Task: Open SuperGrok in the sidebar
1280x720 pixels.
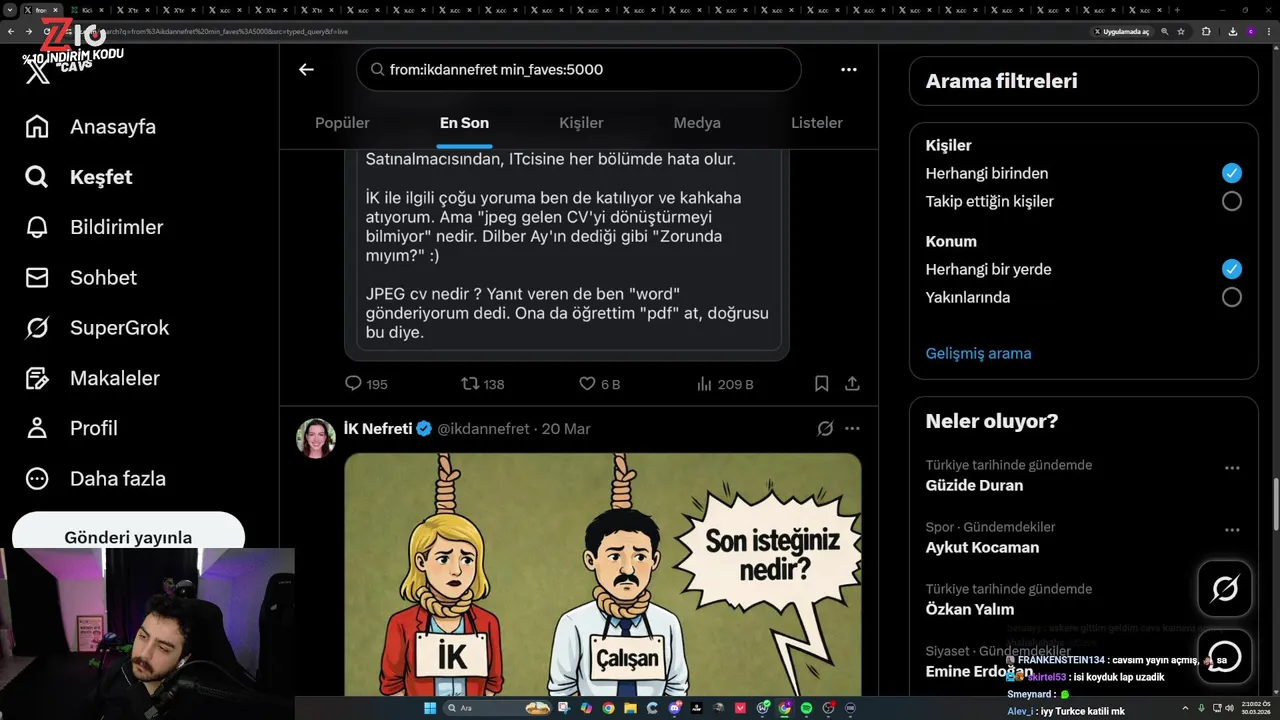Action: 98,328
